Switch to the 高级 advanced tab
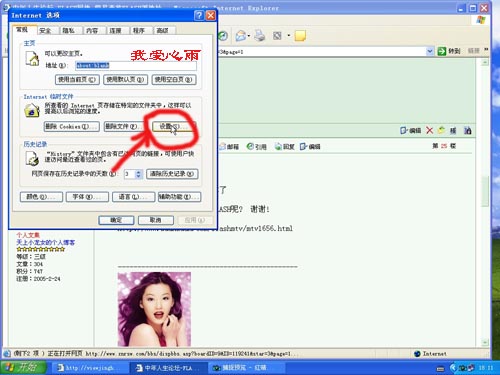The width and height of the screenshot is (500, 375). pos(162,30)
